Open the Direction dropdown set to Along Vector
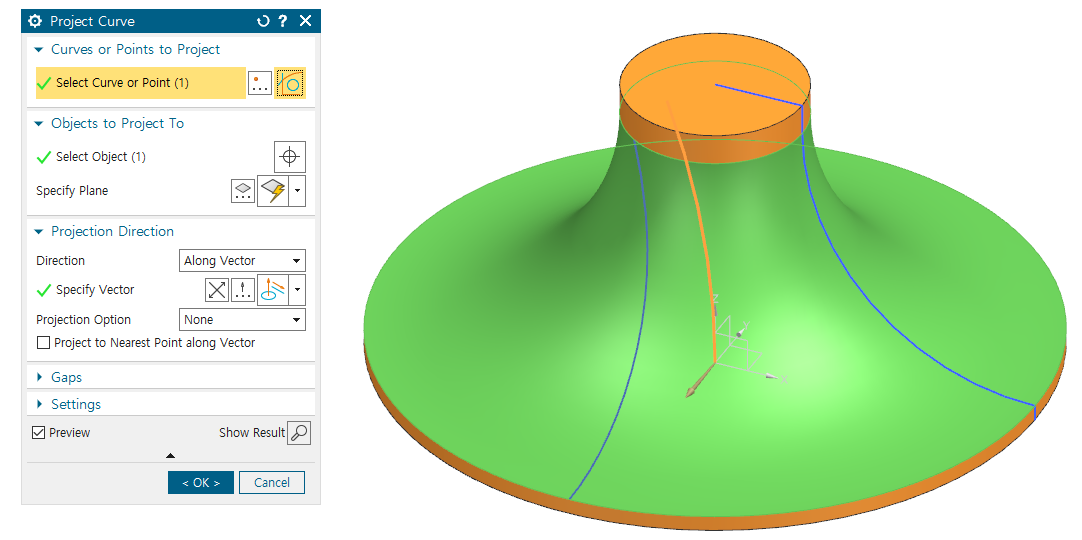This screenshot has width=1082, height=540. click(242, 261)
